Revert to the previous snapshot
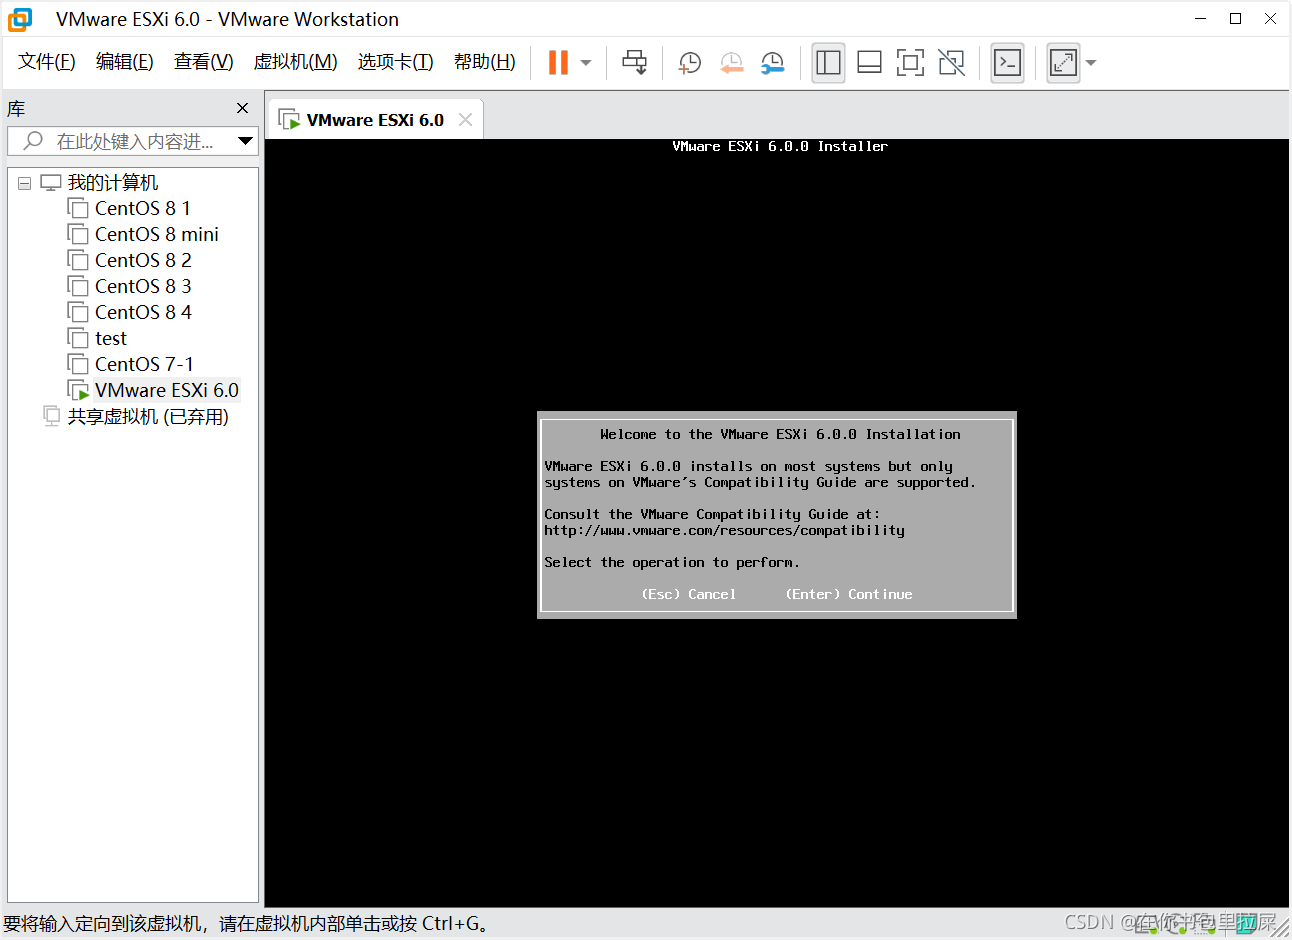Image resolution: width=1292 pixels, height=940 pixels. 732,63
